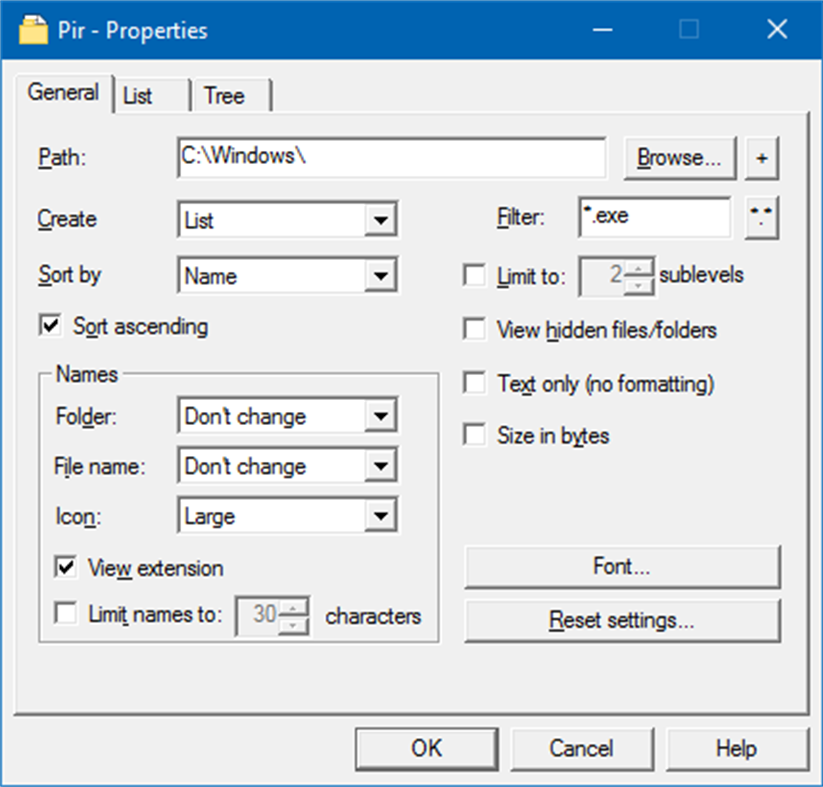Enable Text only (no formatting)
This screenshot has height=787, width=823.
coord(475,383)
